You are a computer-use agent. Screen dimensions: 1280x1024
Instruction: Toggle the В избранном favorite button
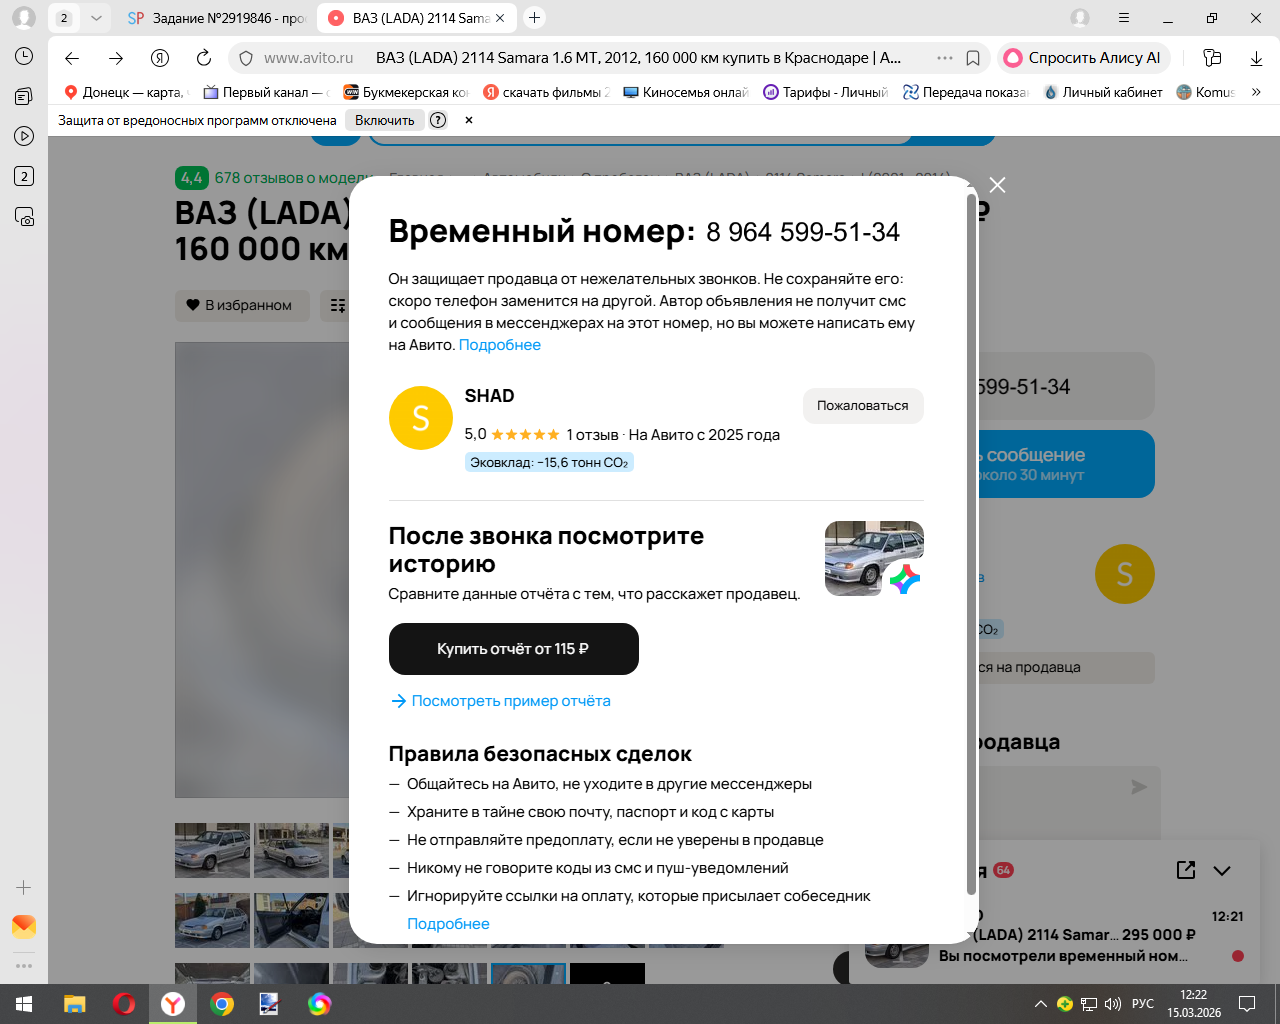240,305
